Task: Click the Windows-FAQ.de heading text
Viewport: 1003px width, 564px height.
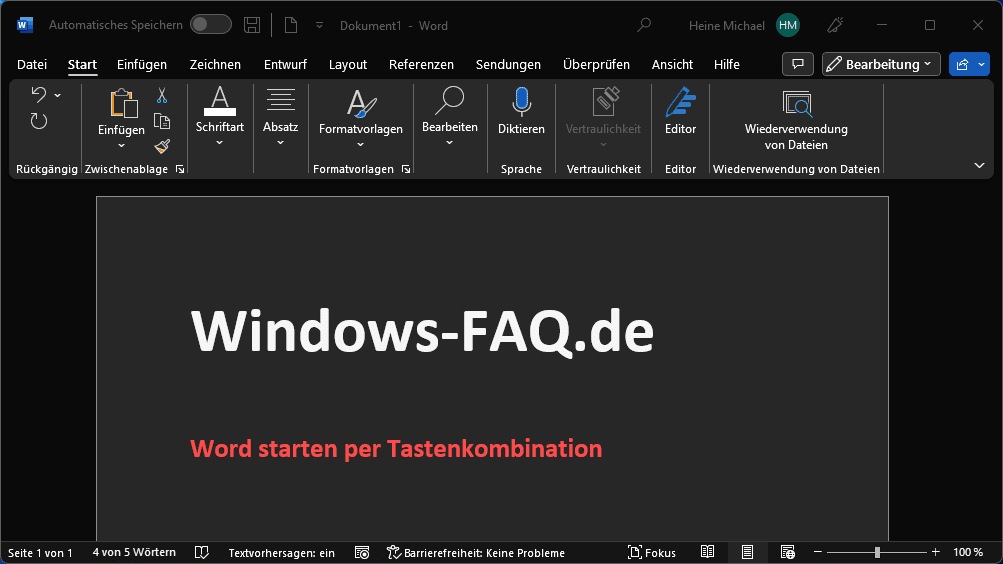Action: (x=422, y=331)
